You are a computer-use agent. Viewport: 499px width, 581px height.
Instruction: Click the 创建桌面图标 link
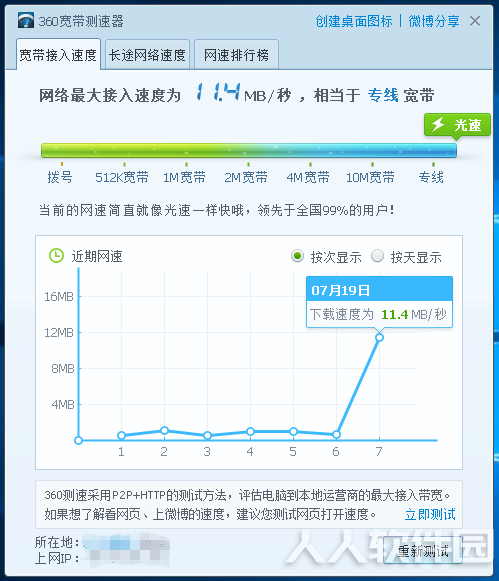click(354, 21)
